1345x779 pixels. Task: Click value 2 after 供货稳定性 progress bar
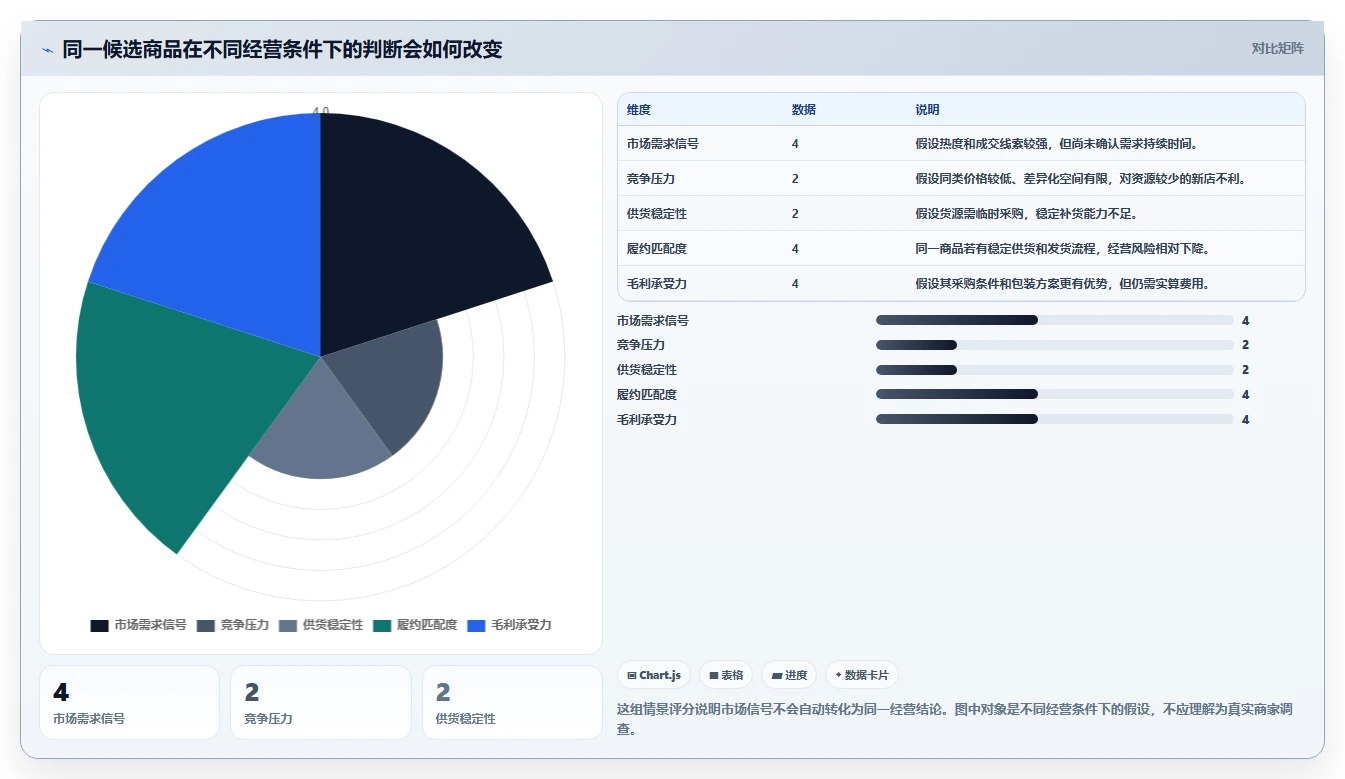tap(1246, 370)
